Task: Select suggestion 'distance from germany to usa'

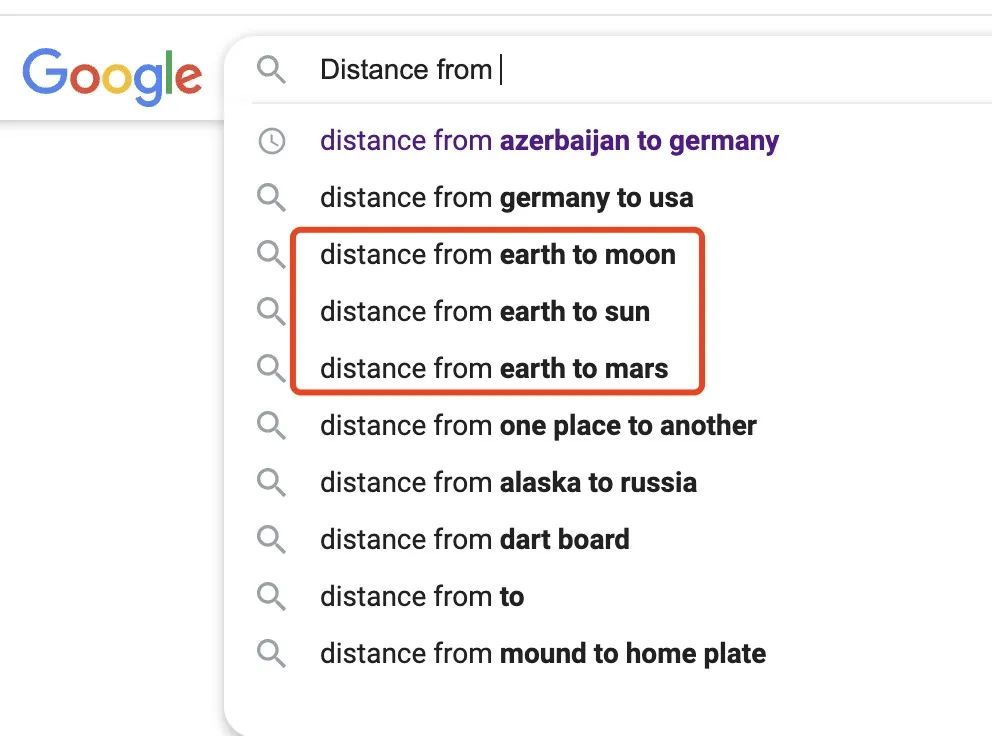Action: tap(506, 198)
